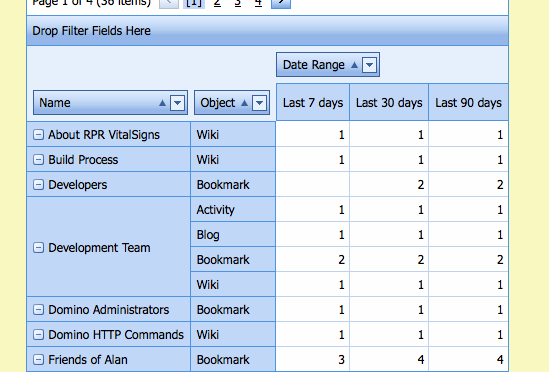Go to page 2 of results
Image resolution: width=549 pixels, height=372 pixels.
pos(217,3)
